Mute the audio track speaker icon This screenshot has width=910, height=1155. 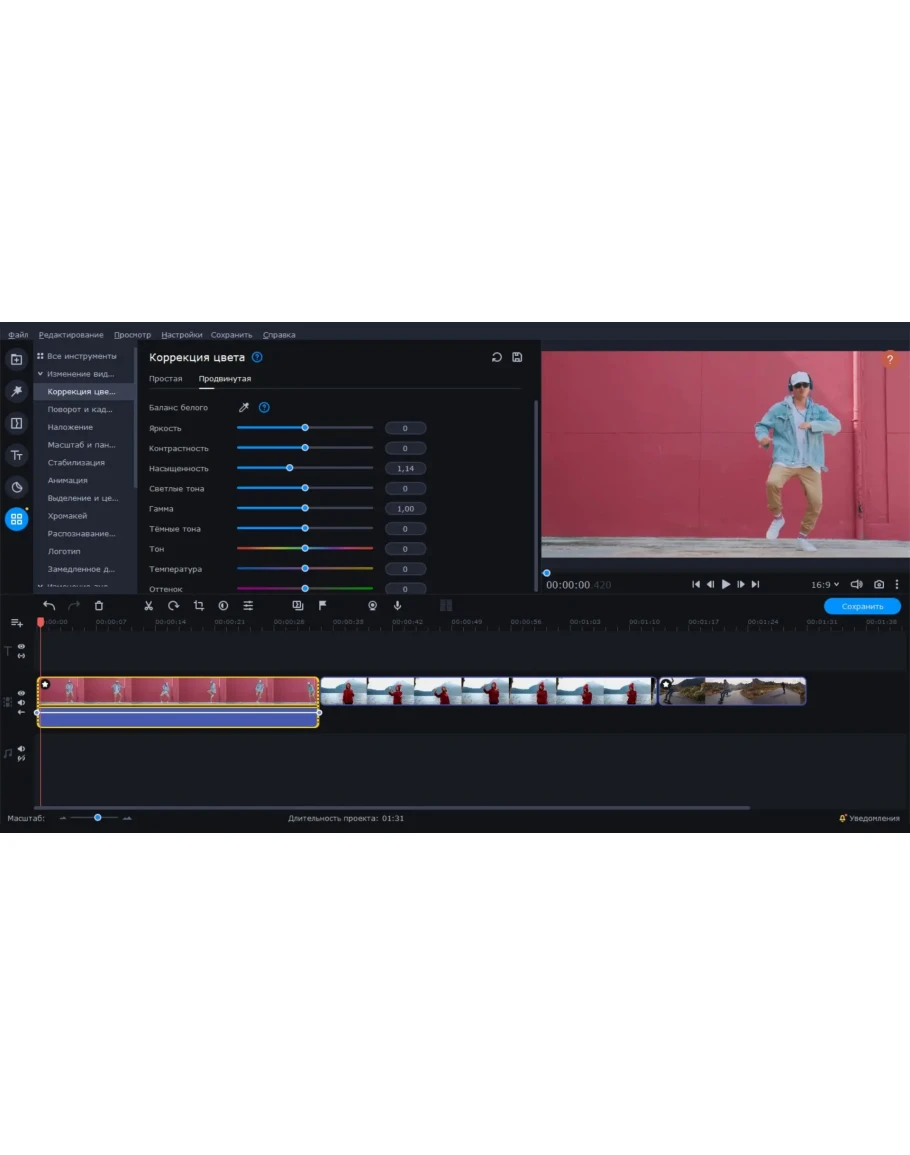(x=21, y=749)
